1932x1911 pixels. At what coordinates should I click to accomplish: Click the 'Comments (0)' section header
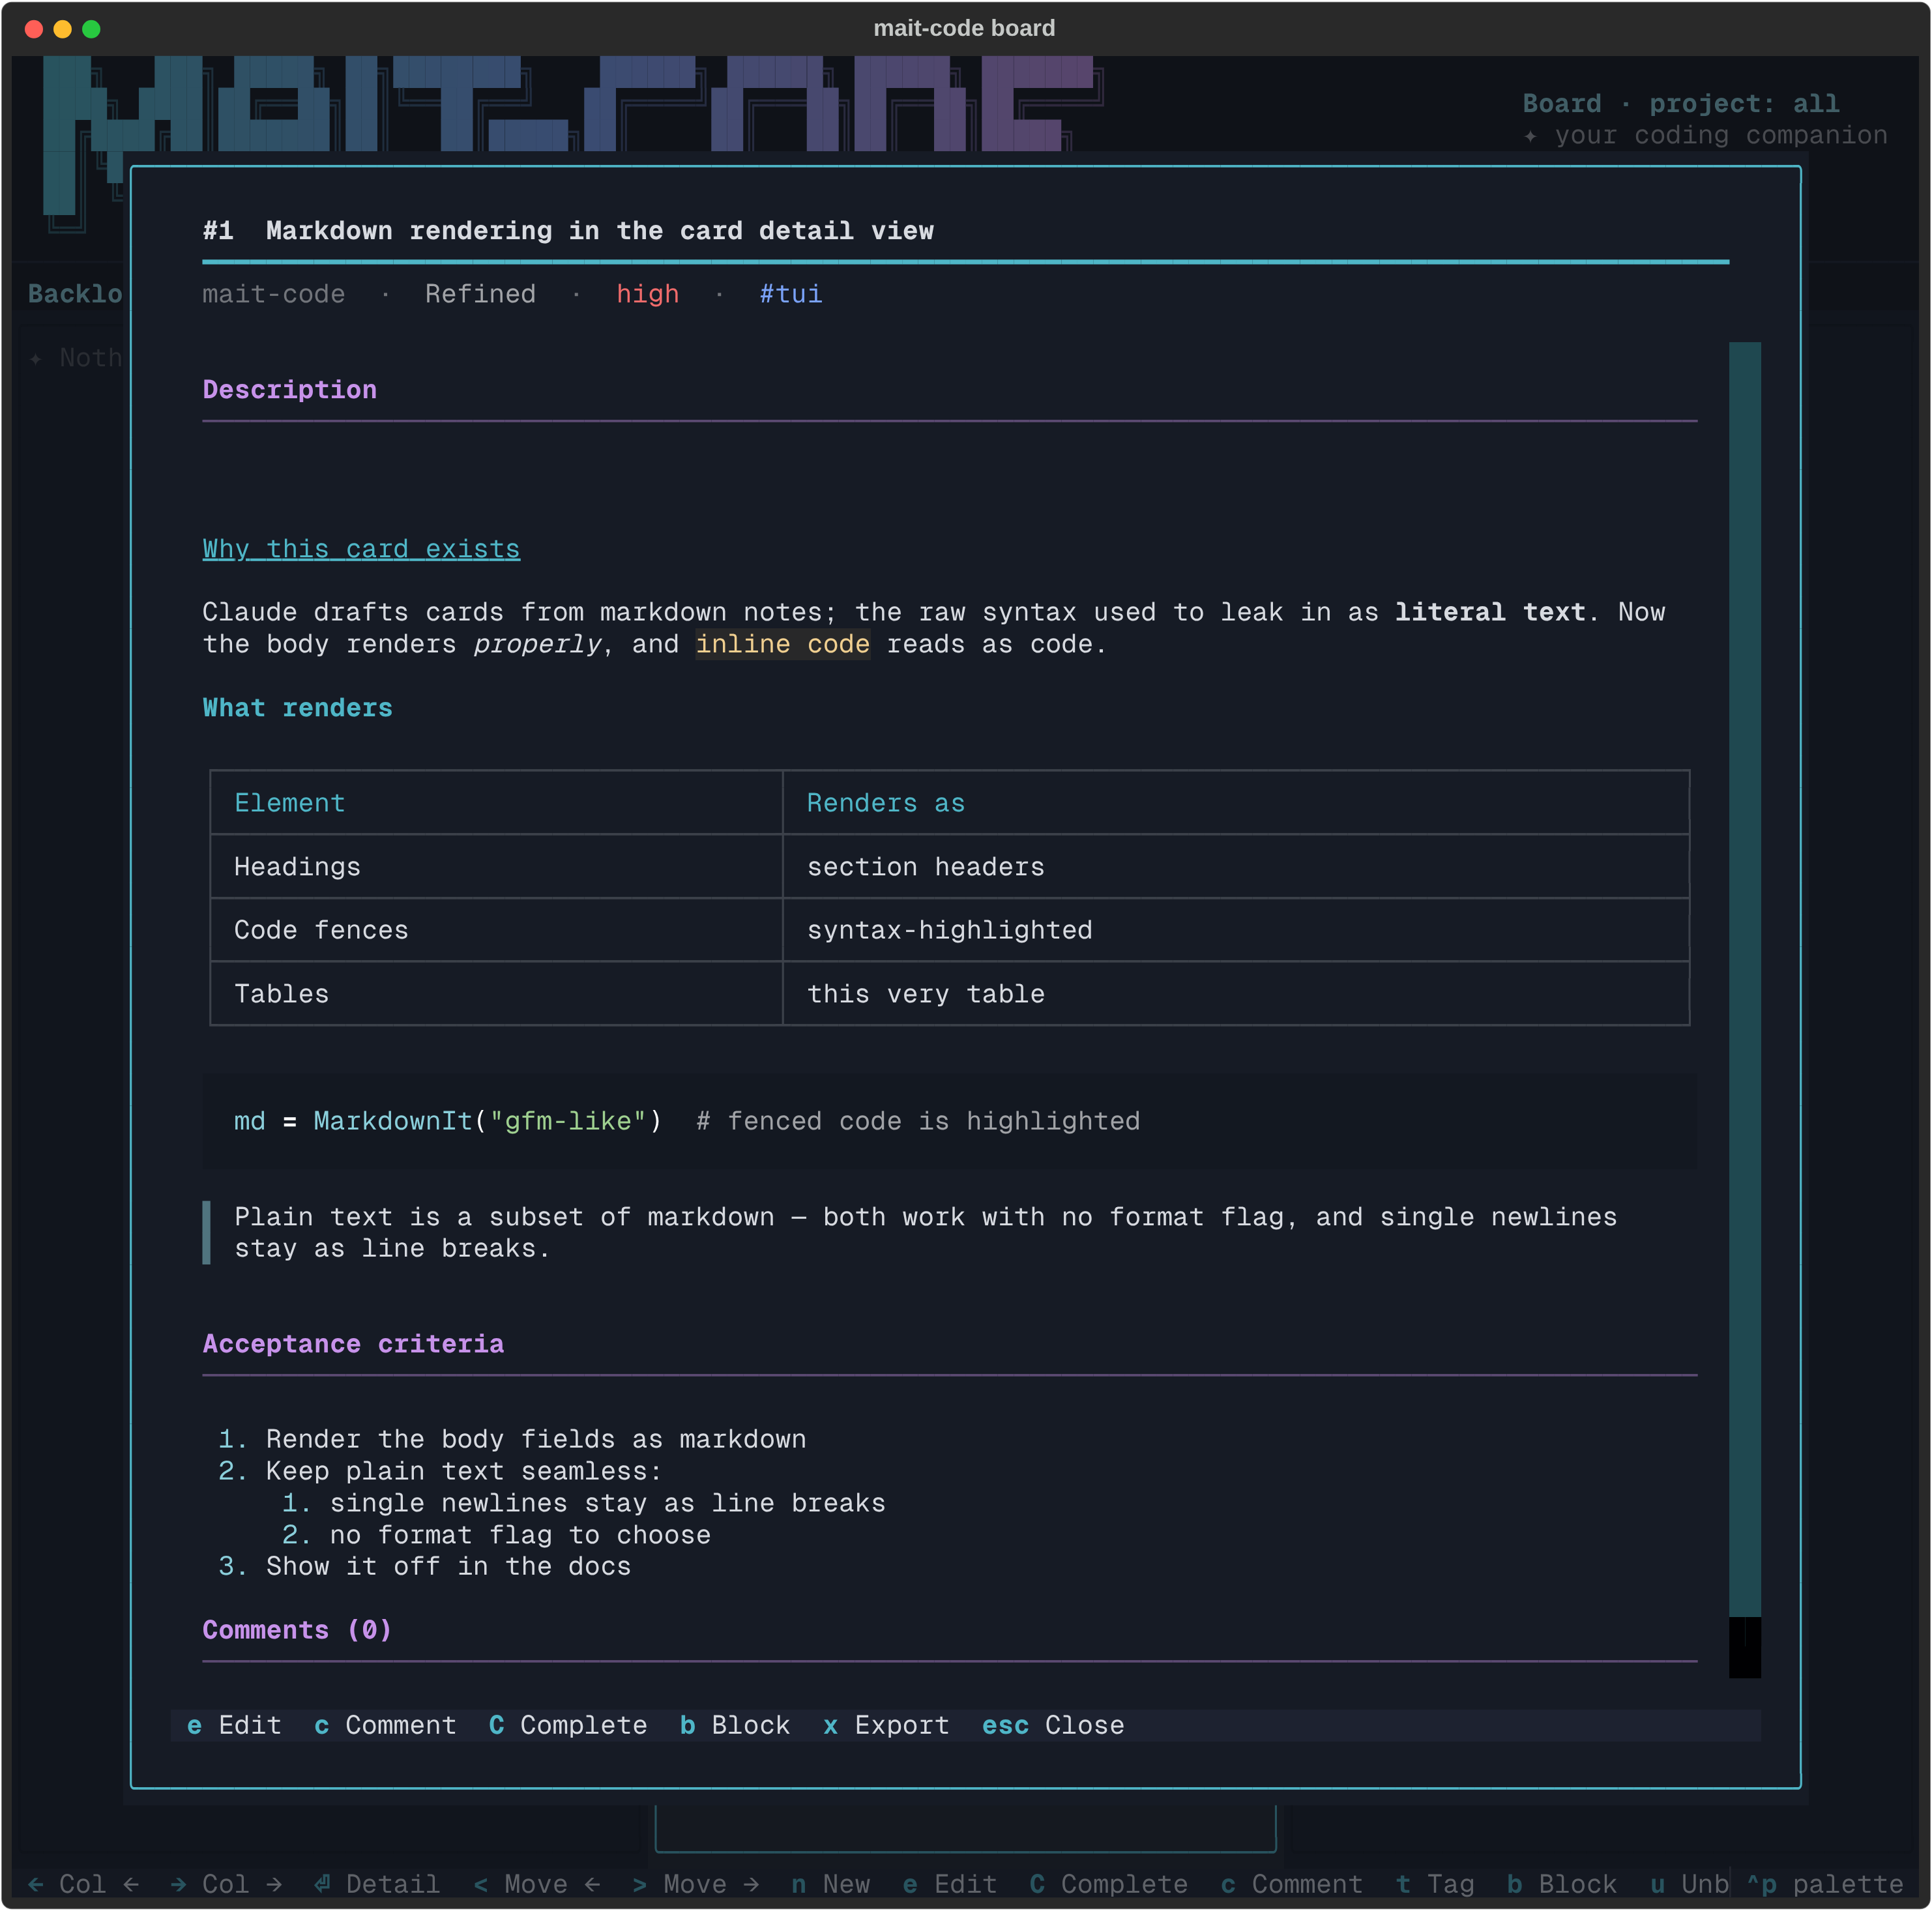297,1630
